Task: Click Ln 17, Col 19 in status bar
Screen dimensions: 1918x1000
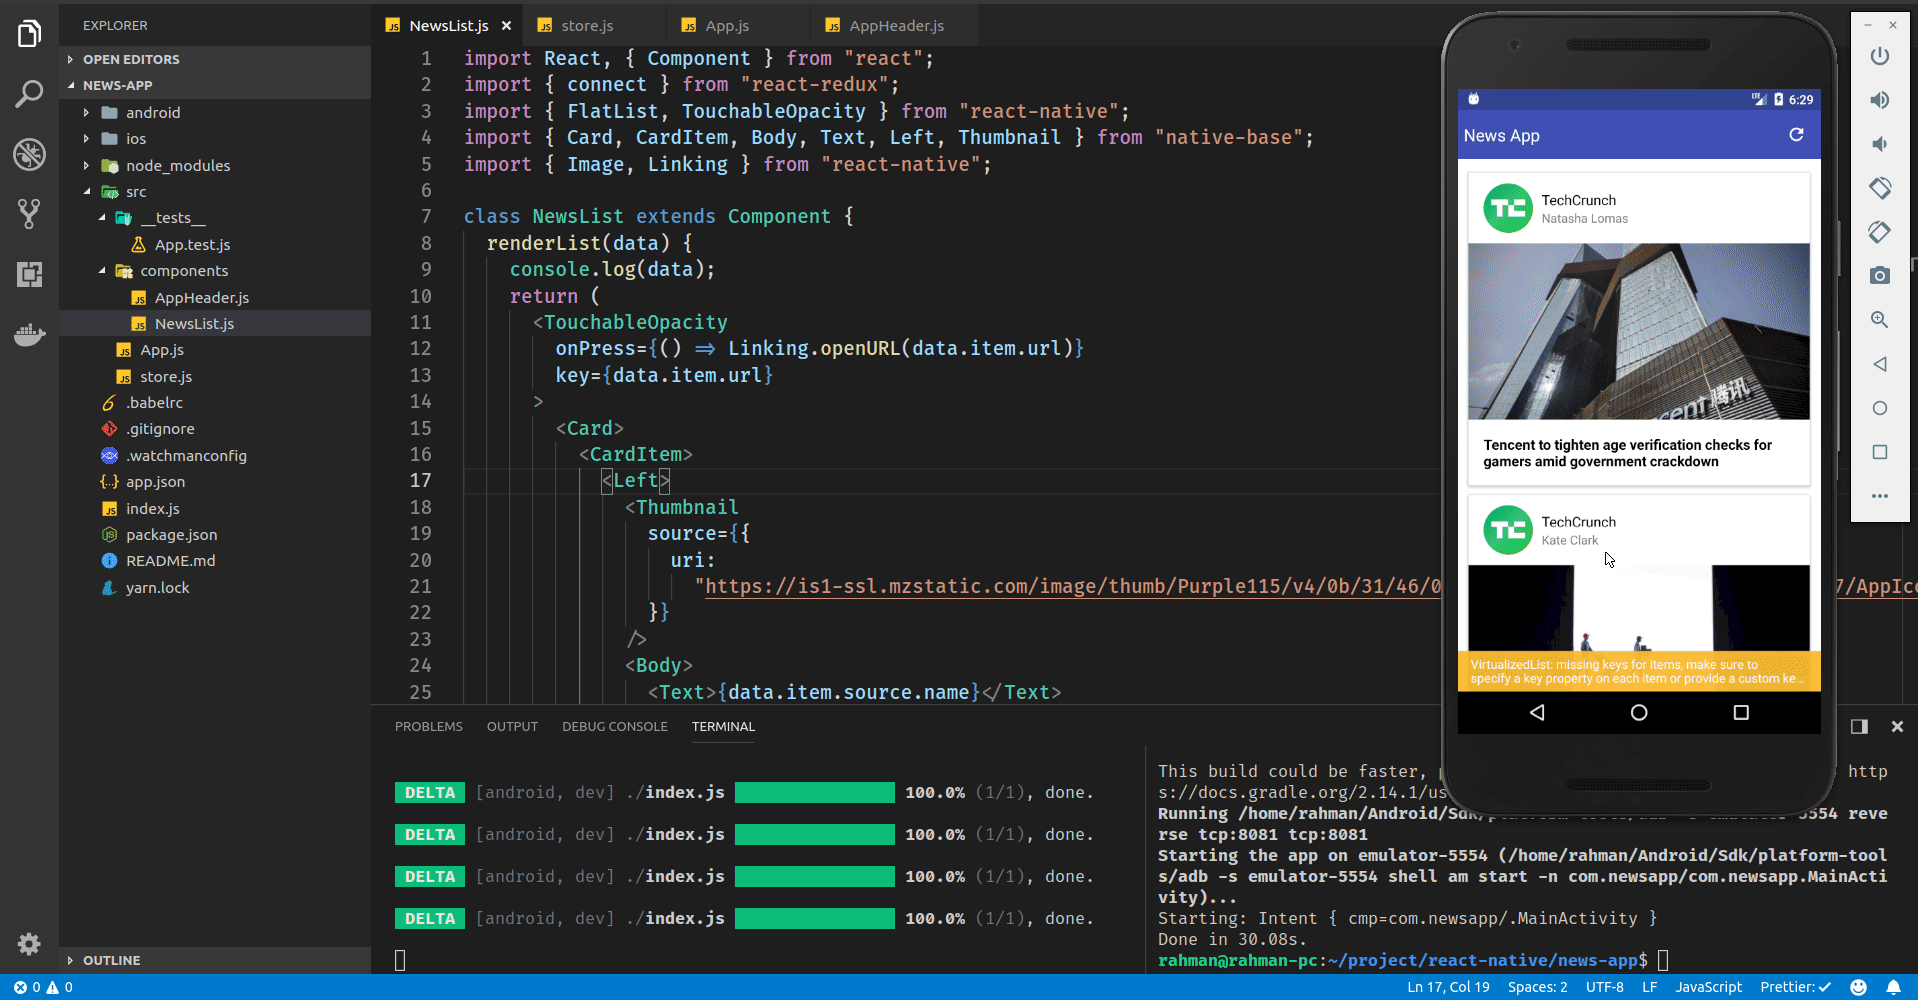Action: tap(1448, 987)
